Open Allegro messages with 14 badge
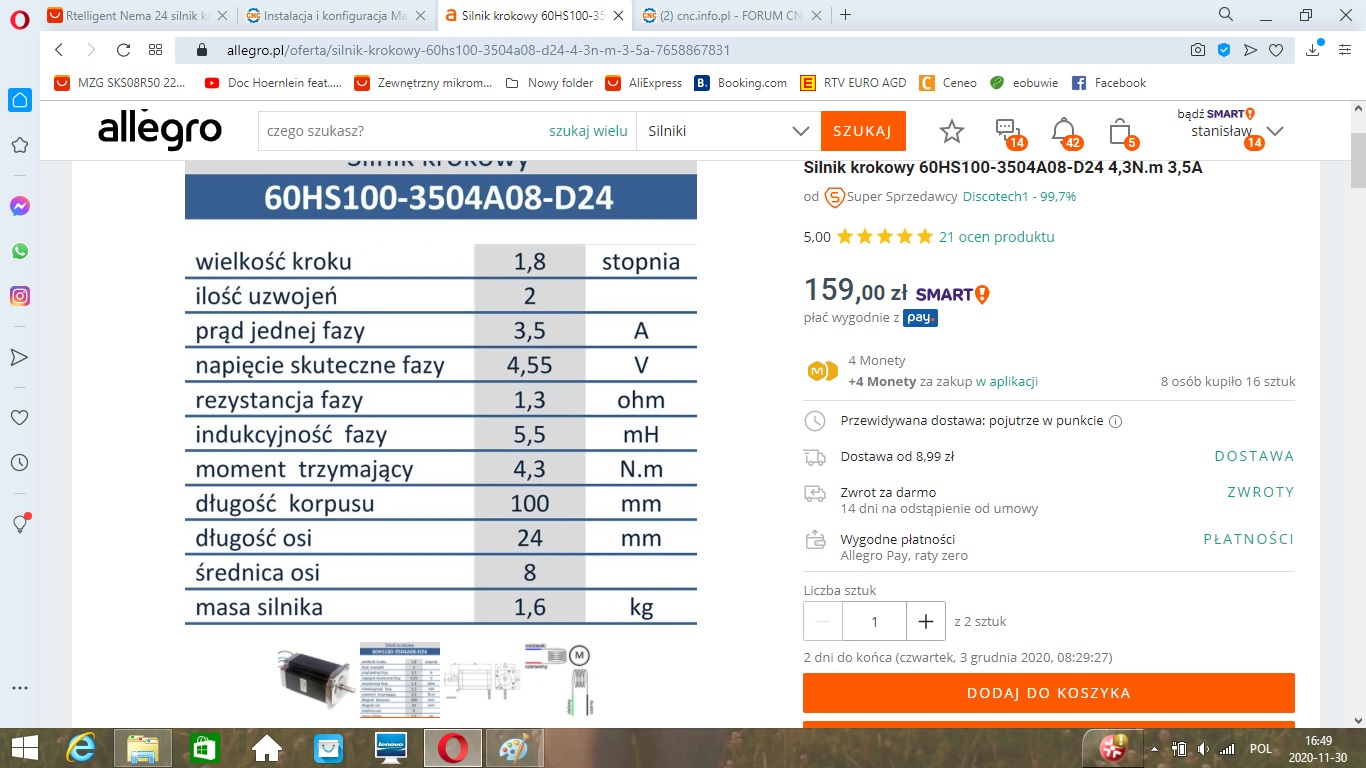1366x768 pixels. [x=1009, y=132]
